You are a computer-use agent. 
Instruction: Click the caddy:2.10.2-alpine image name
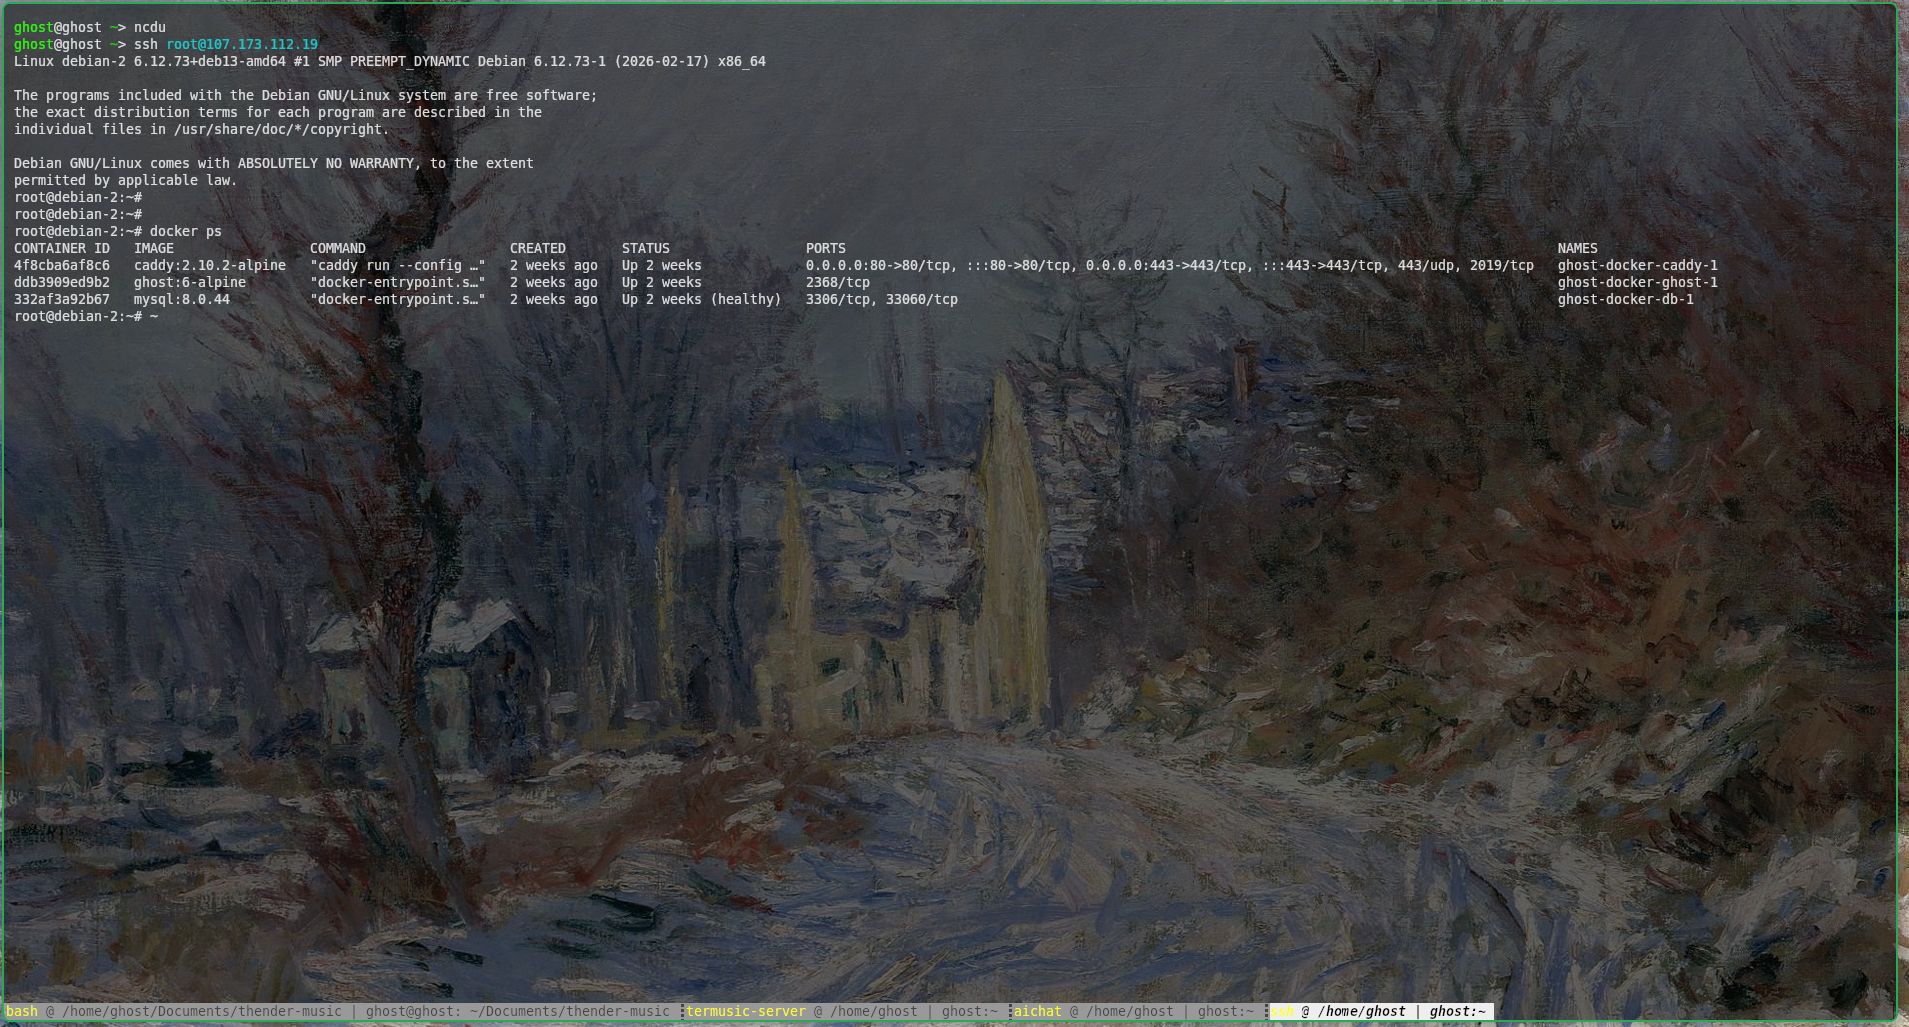(x=210, y=265)
